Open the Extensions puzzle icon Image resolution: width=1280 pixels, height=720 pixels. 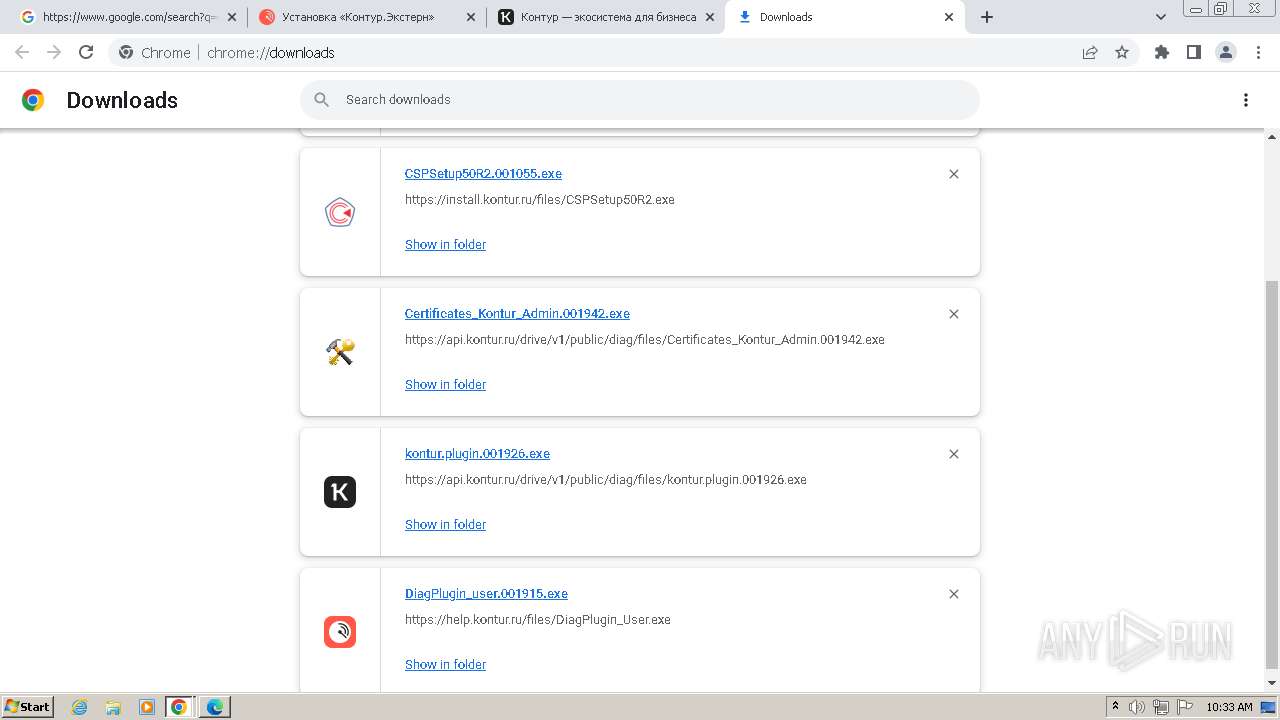click(x=1161, y=53)
